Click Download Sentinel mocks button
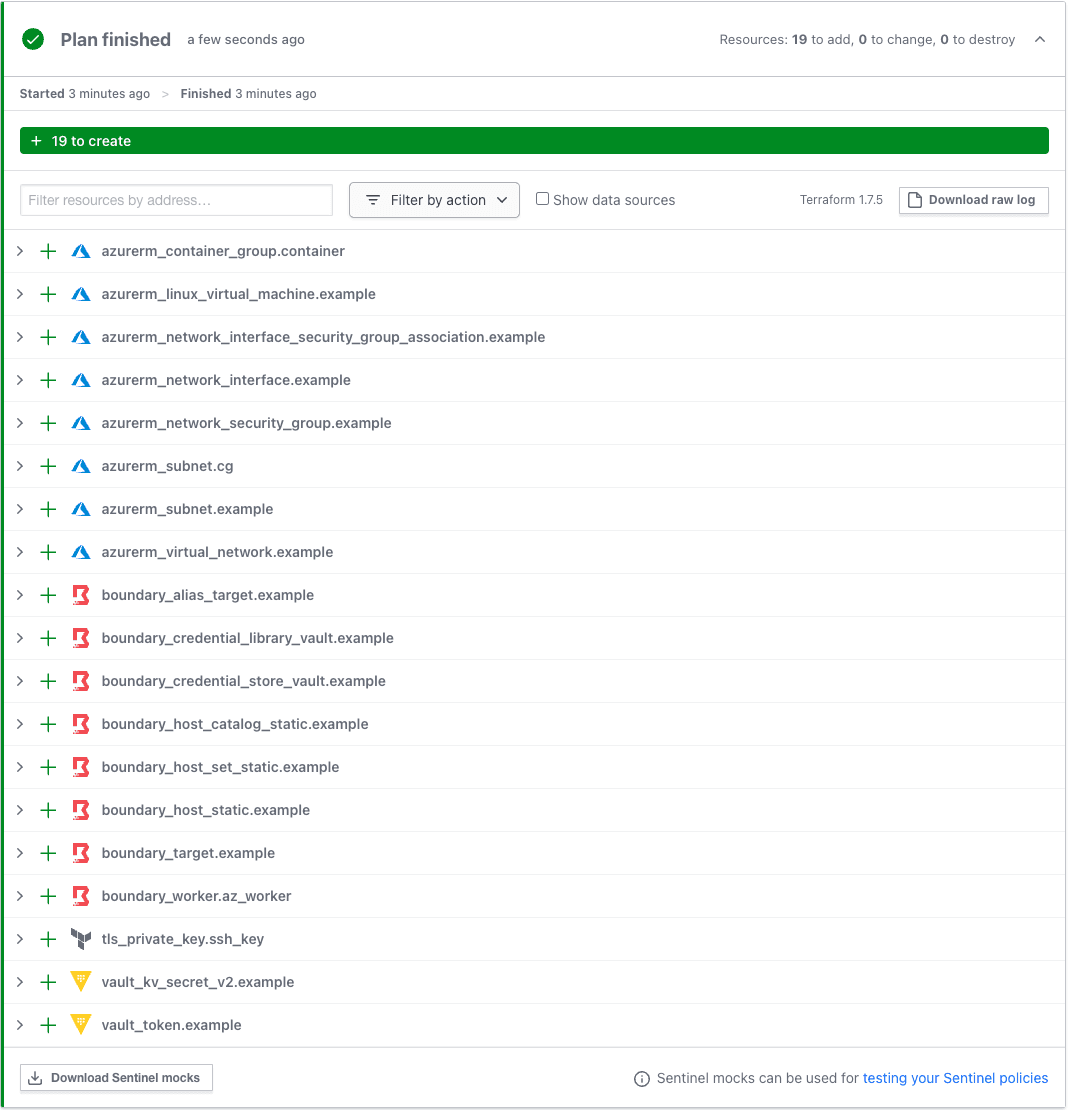 point(116,1078)
